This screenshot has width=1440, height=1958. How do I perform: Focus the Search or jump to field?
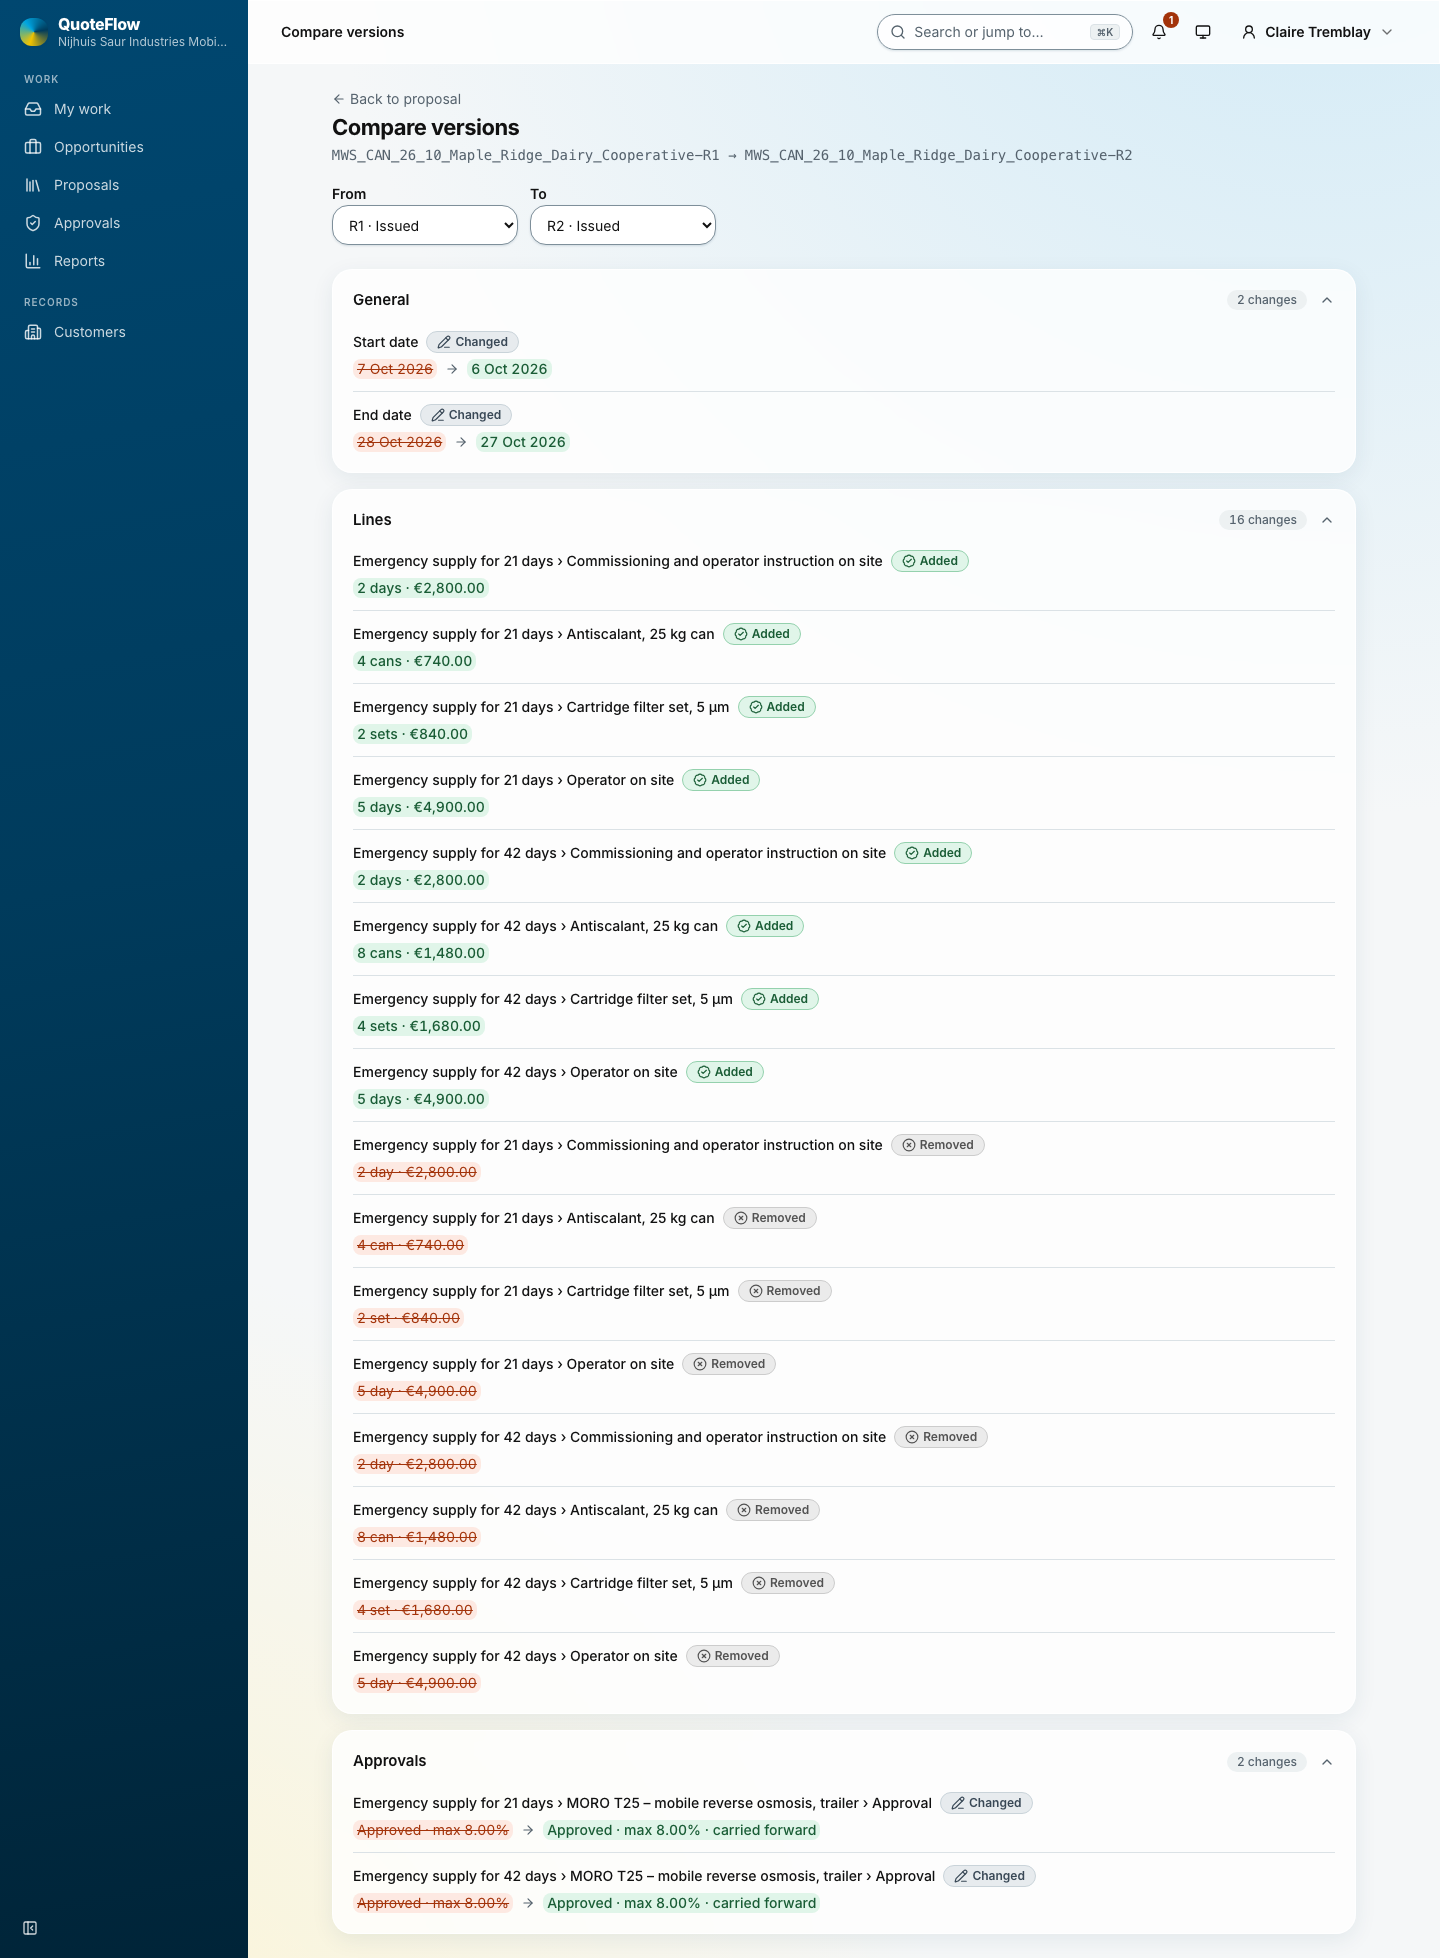[1005, 32]
